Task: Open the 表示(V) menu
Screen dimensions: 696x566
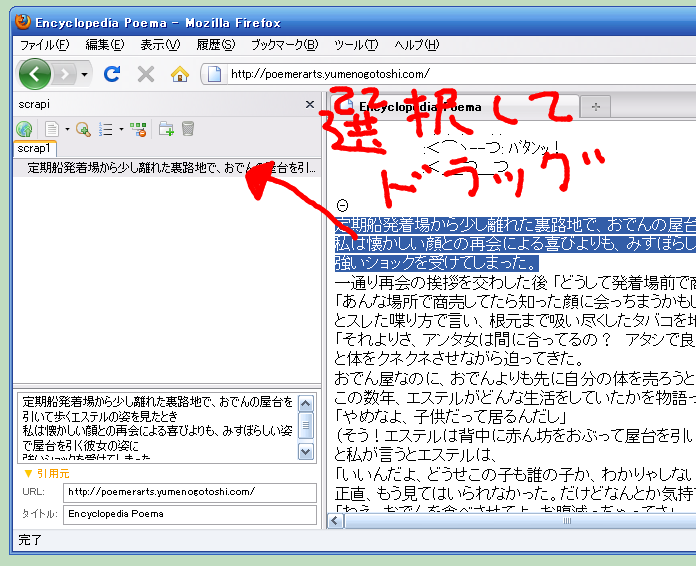Action: 160,45
